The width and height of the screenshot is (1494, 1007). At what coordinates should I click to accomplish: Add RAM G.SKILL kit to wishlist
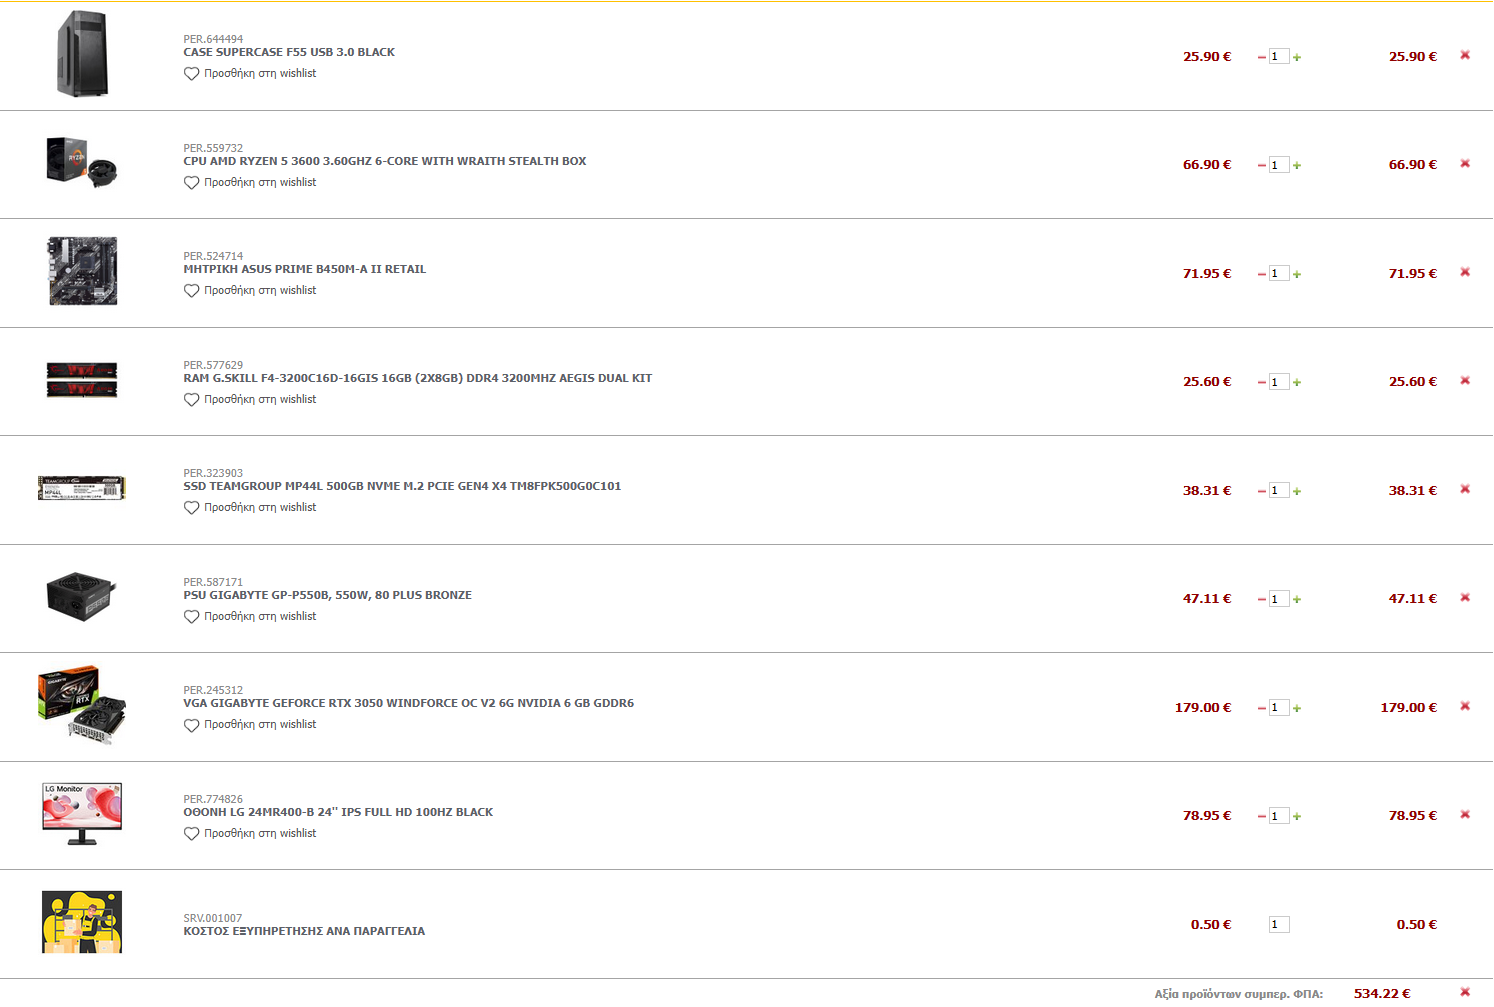click(250, 399)
